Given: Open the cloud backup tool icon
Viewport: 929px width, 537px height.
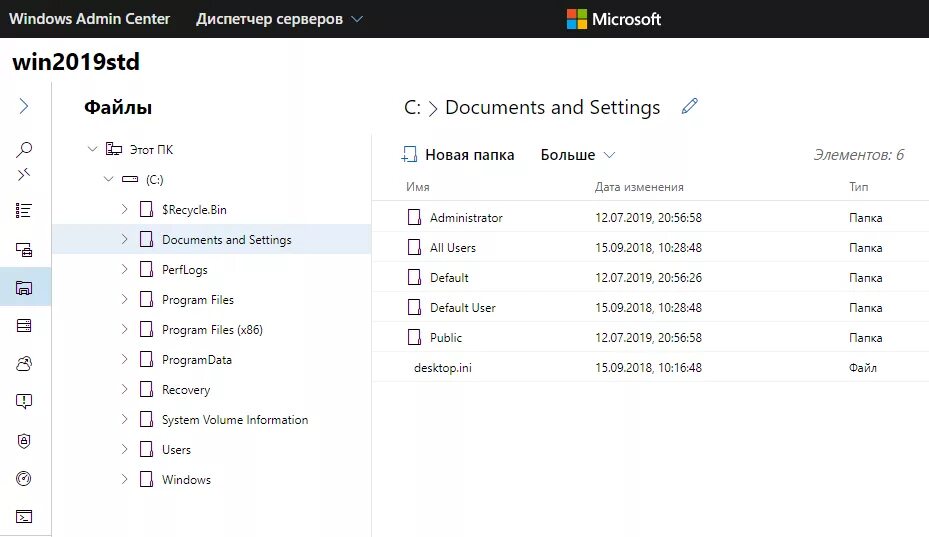Looking at the screenshot, I should (x=24, y=363).
